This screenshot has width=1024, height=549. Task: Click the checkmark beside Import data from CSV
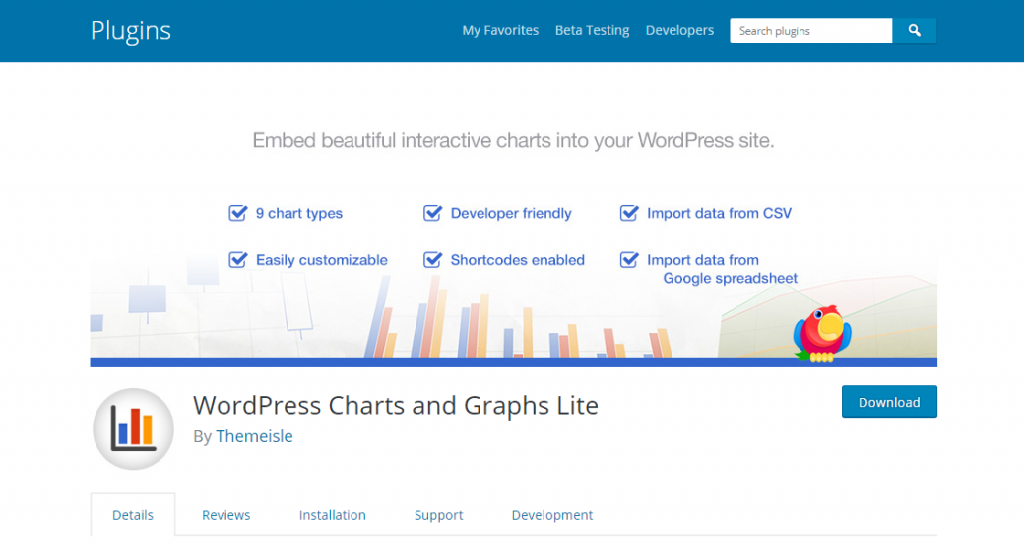pos(629,213)
